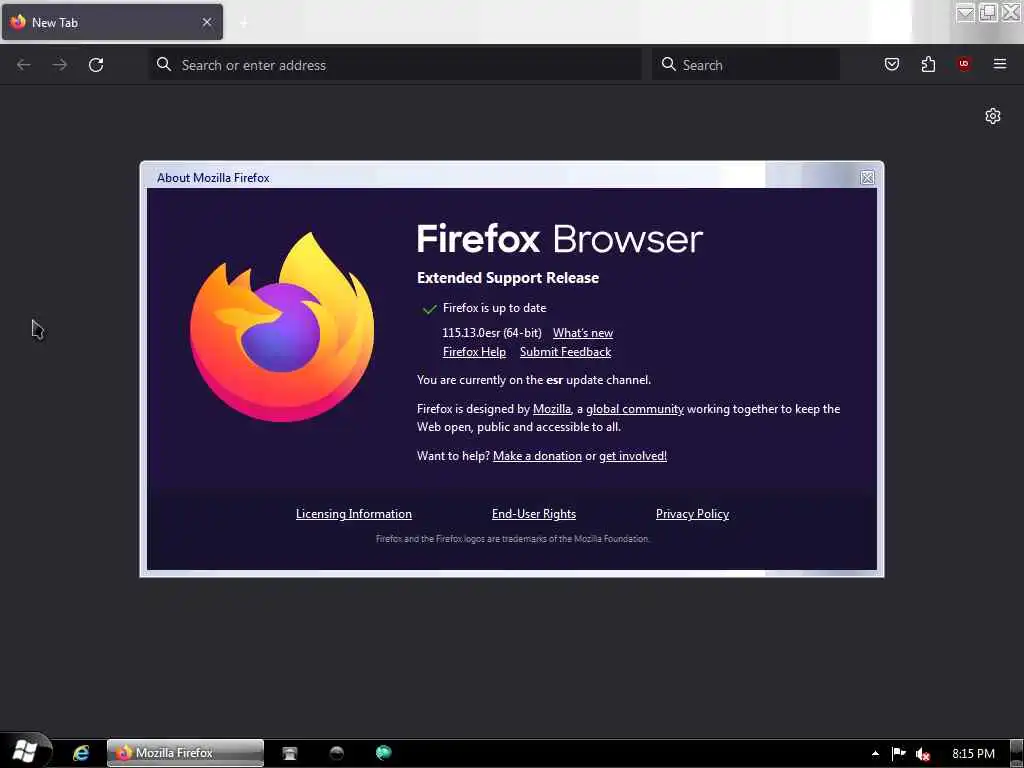Click the 115.13.0esr (64-bit) version text

click(x=492, y=333)
